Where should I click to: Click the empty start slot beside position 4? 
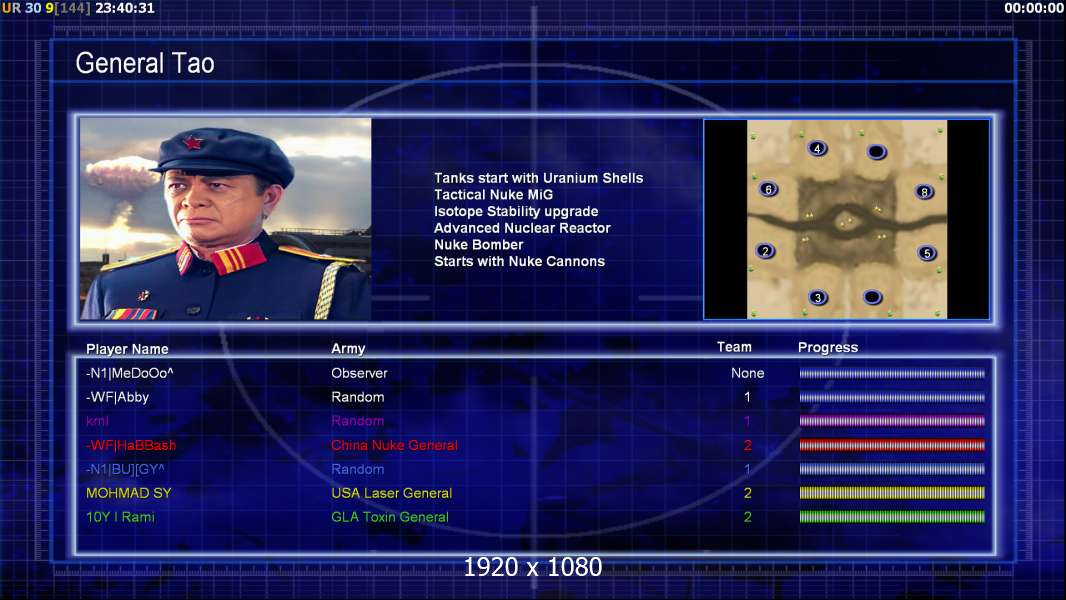tap(877, 152)
